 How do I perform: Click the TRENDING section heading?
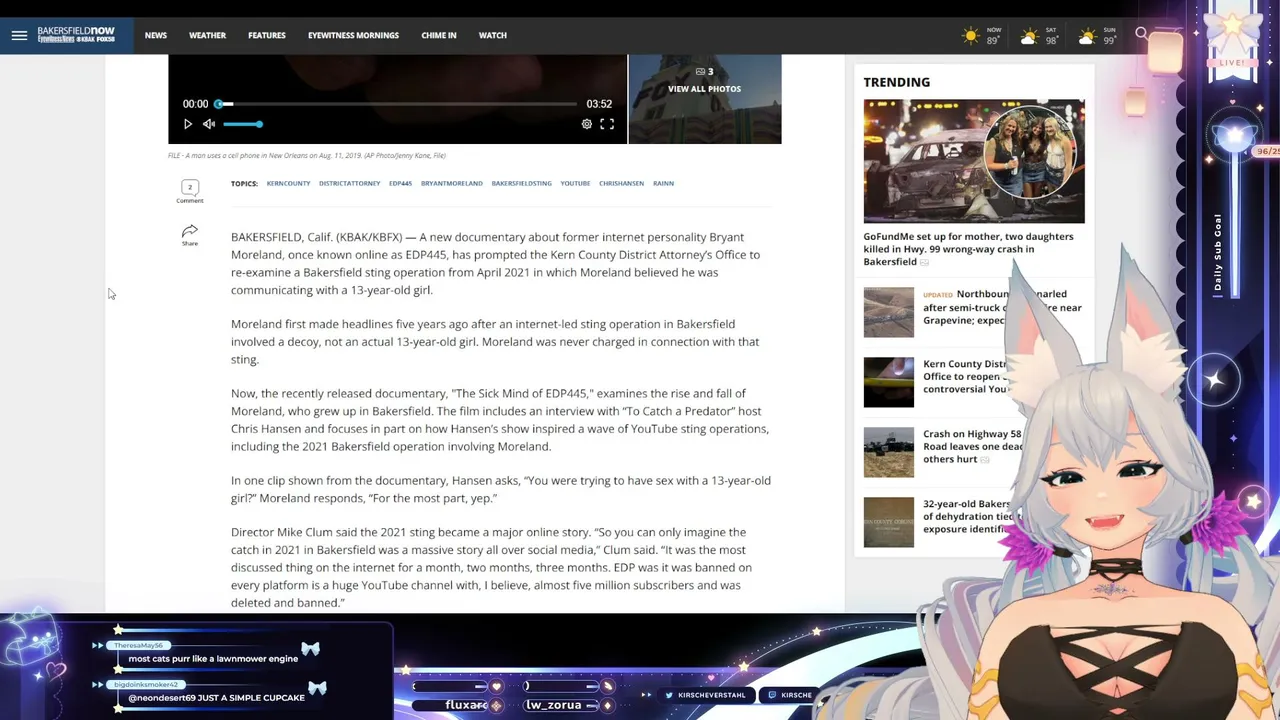pyautogui.click(x=896, y=82)
